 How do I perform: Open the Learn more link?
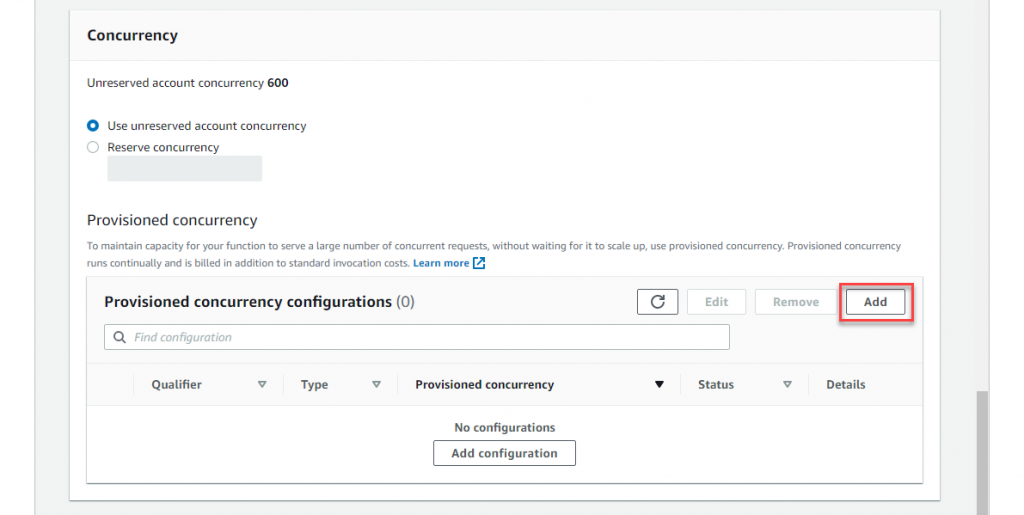(441, 263)
